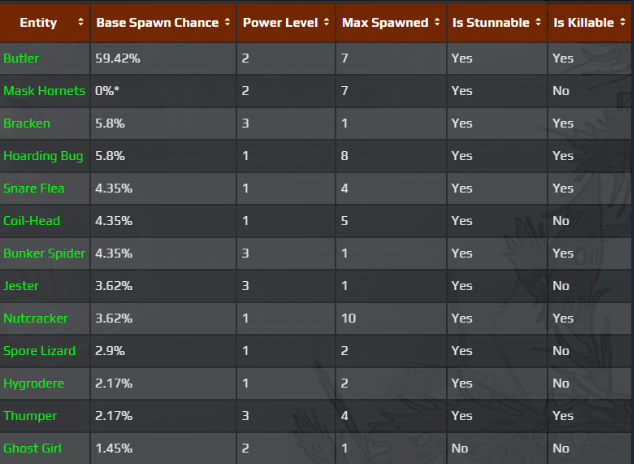Click the Thumper entity link

[x=30, y=415]
